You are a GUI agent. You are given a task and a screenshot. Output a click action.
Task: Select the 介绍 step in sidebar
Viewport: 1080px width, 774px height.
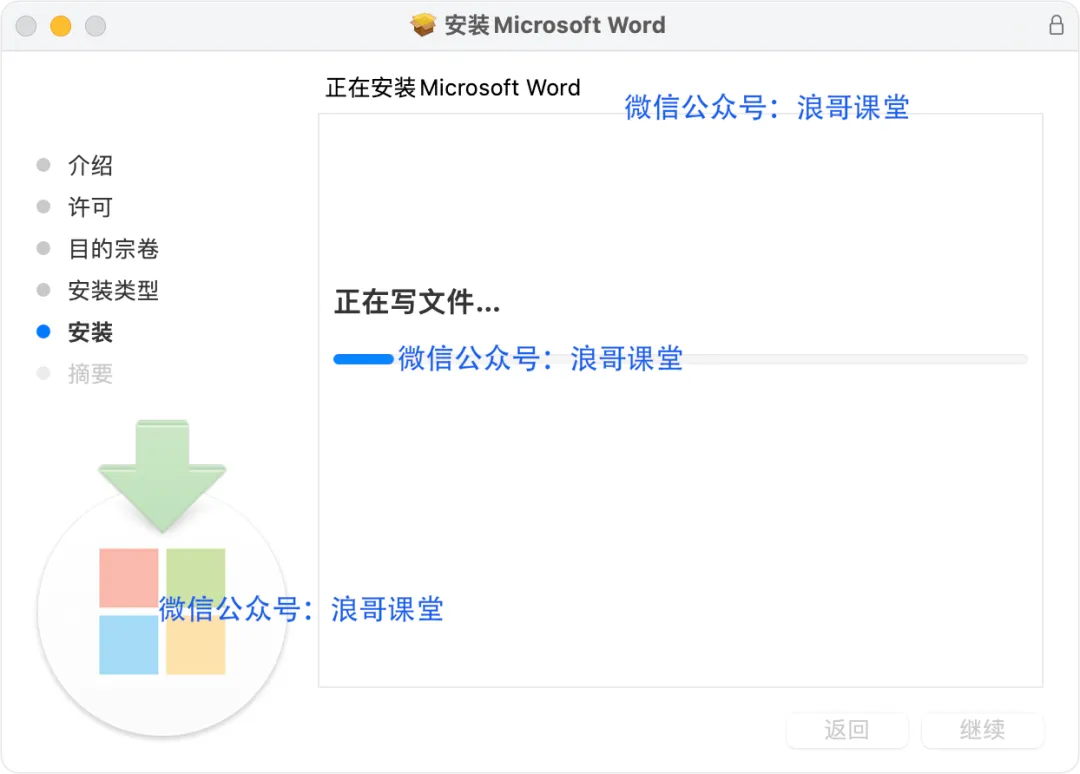pos(90,165)
